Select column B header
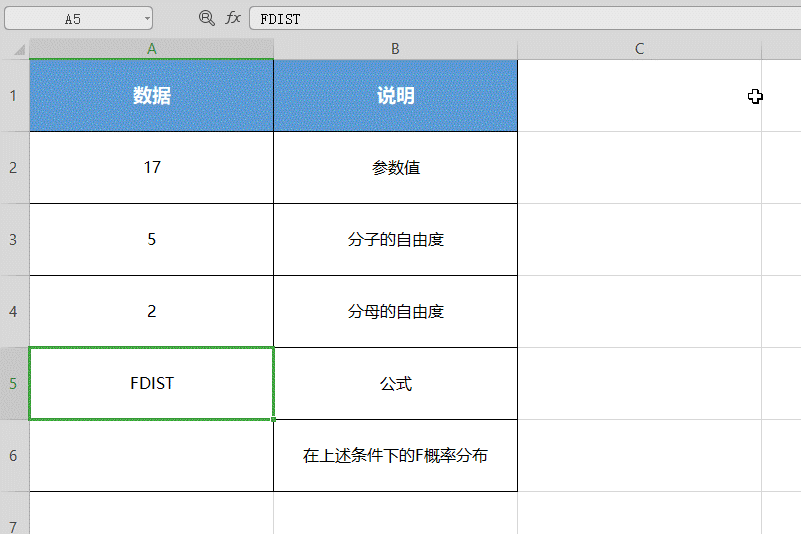The width and height of the screenshot is (801, 534). (x=395, y=49)
